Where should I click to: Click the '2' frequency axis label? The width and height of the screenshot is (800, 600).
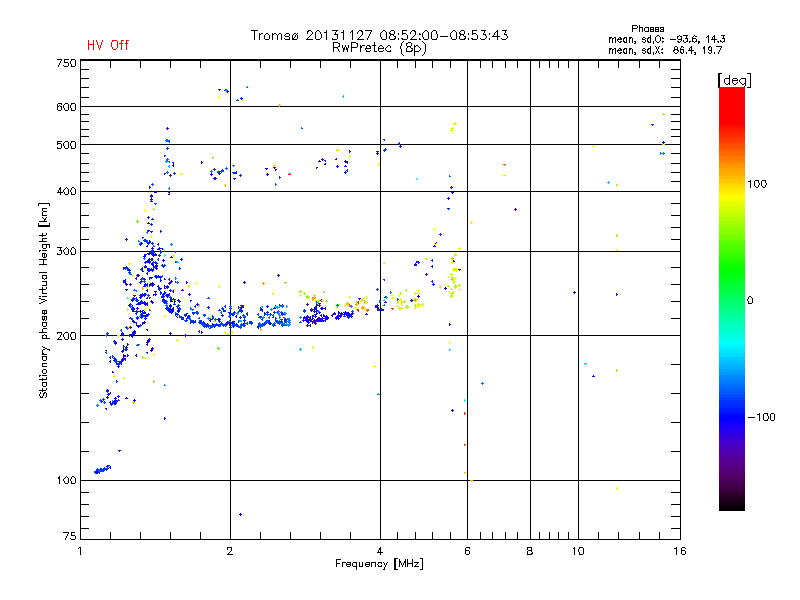coord(230,551)
